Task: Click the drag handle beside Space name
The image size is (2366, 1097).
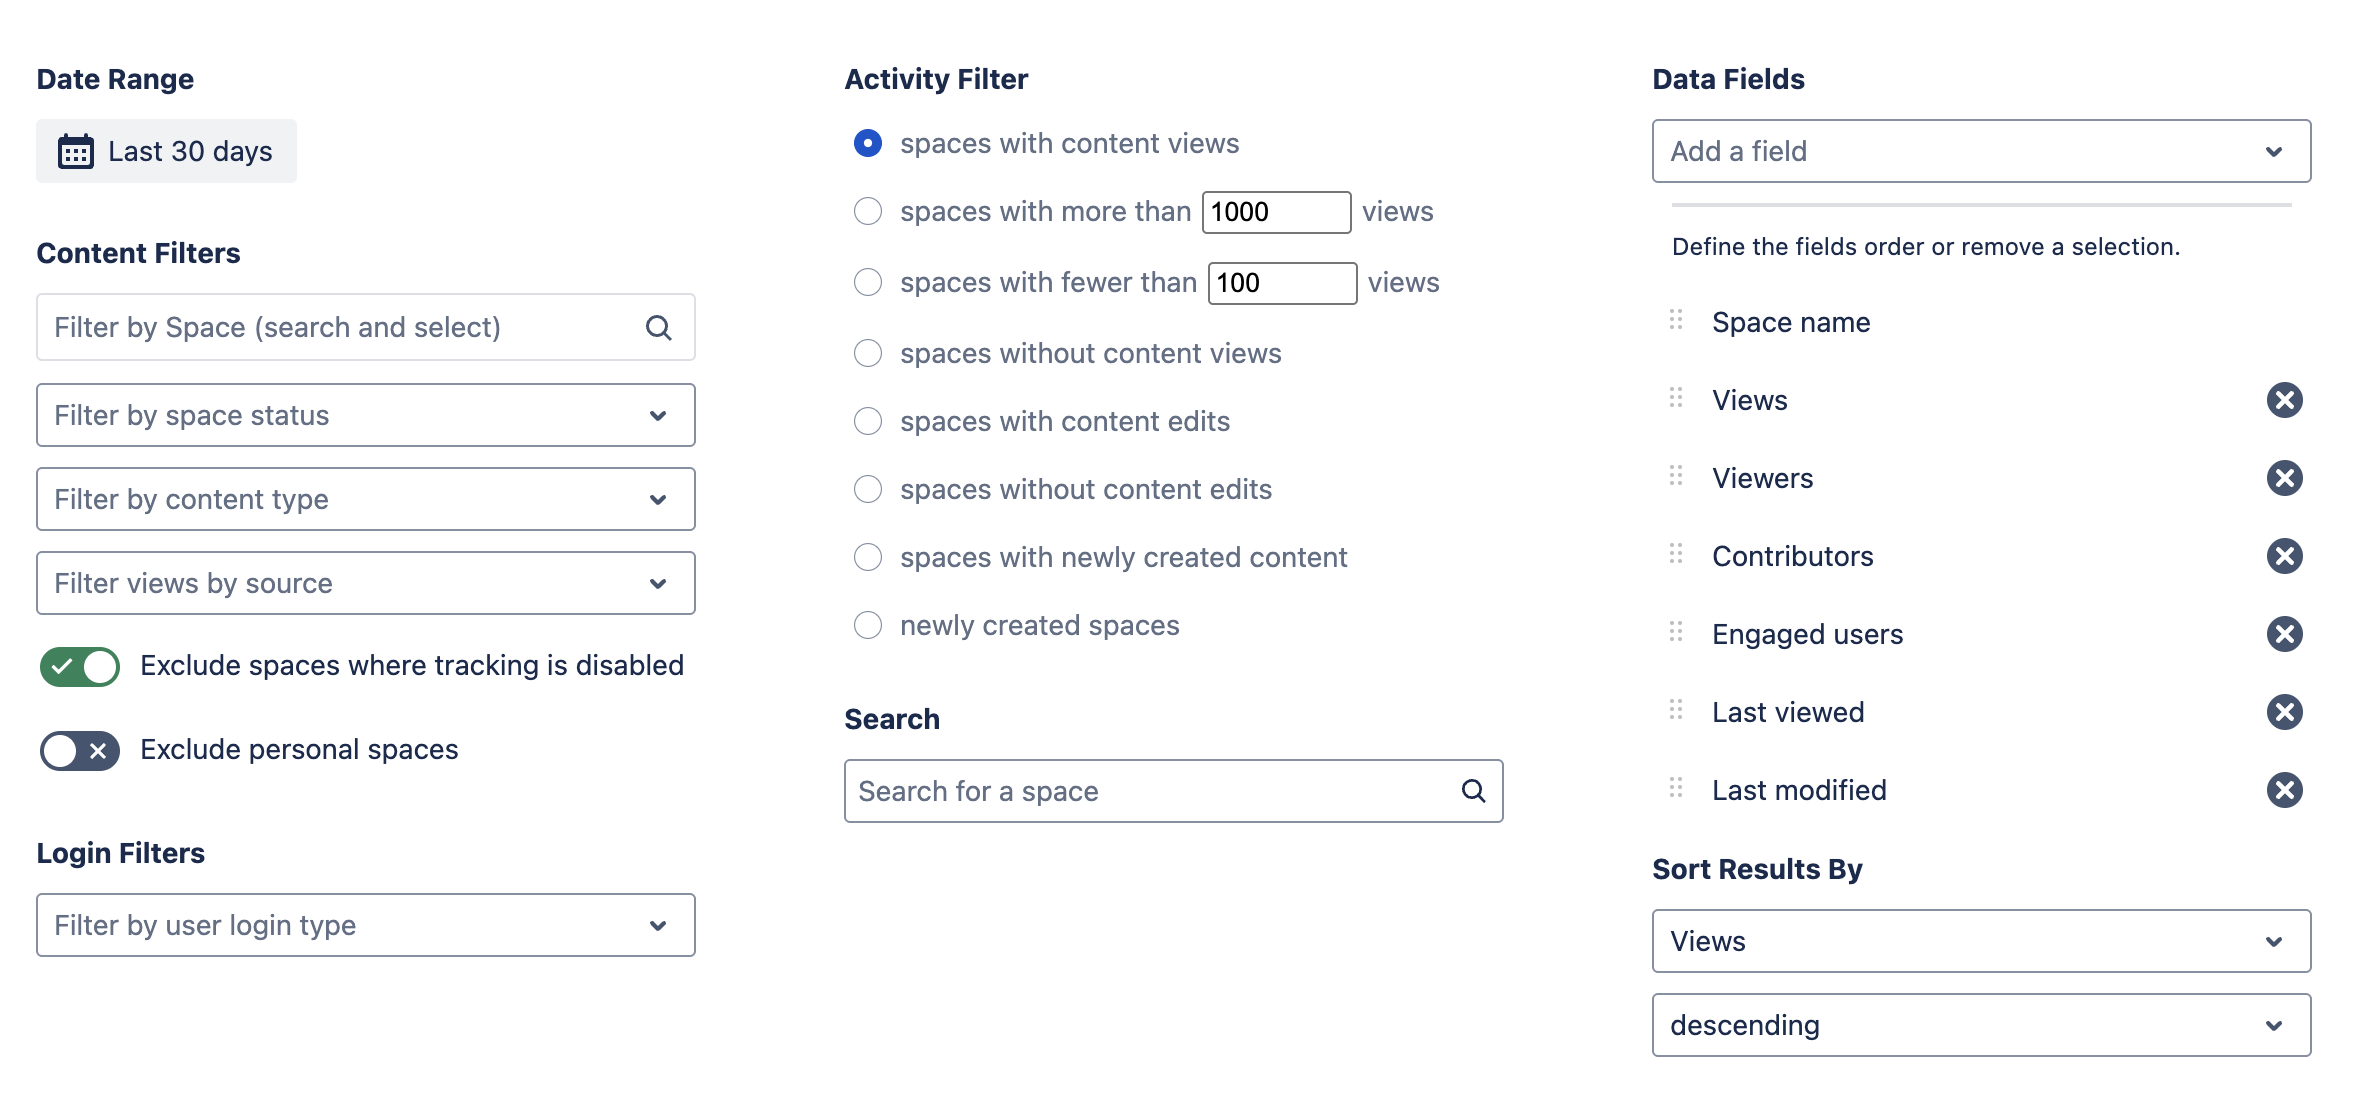Action: 1676,321
